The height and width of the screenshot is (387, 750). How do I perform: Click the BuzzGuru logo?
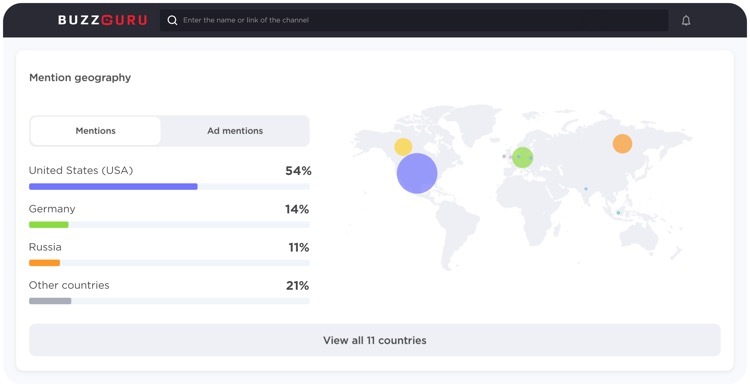pos(102,20)
